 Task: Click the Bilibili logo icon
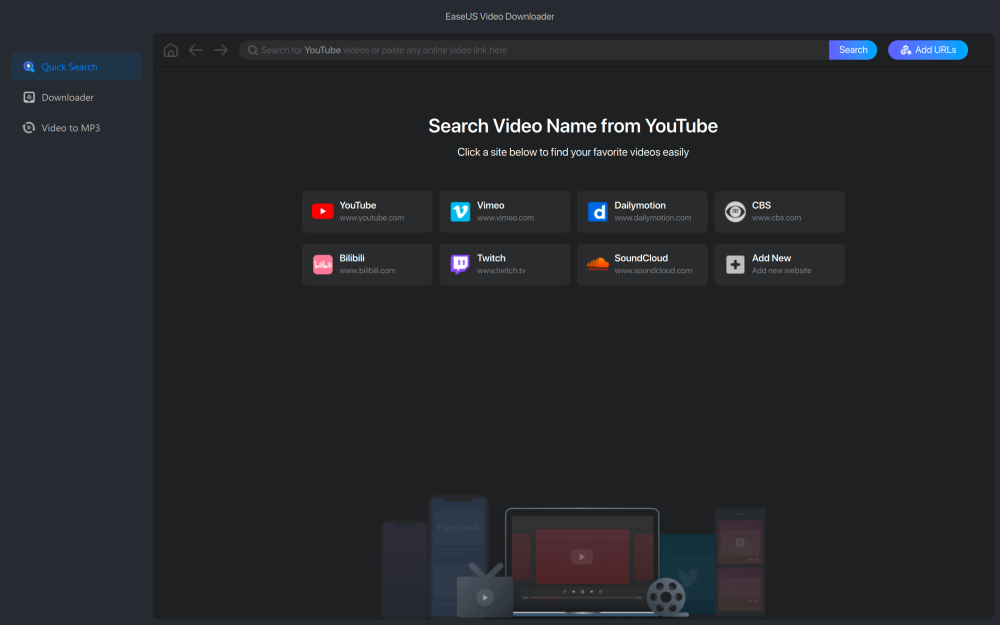point(323,264)
